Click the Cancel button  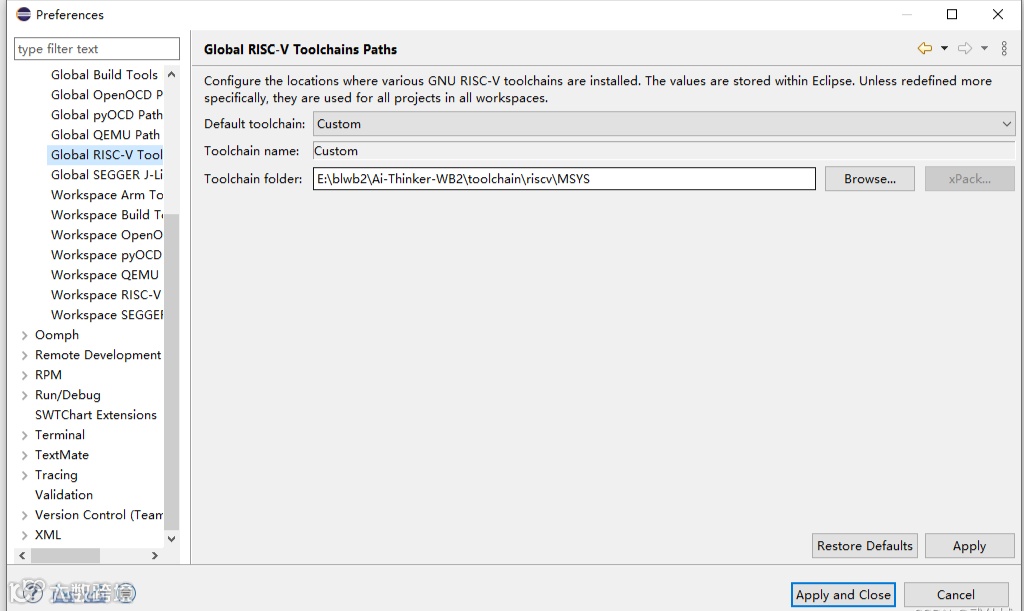click(956, 595)
